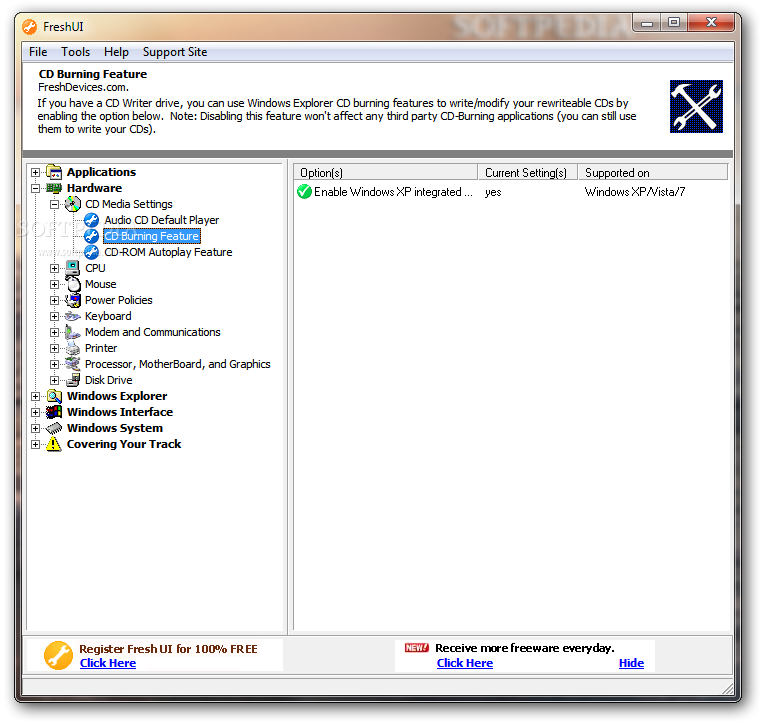
Task: Click the Covering Your Track warning icon
Action: pos(54,444)
